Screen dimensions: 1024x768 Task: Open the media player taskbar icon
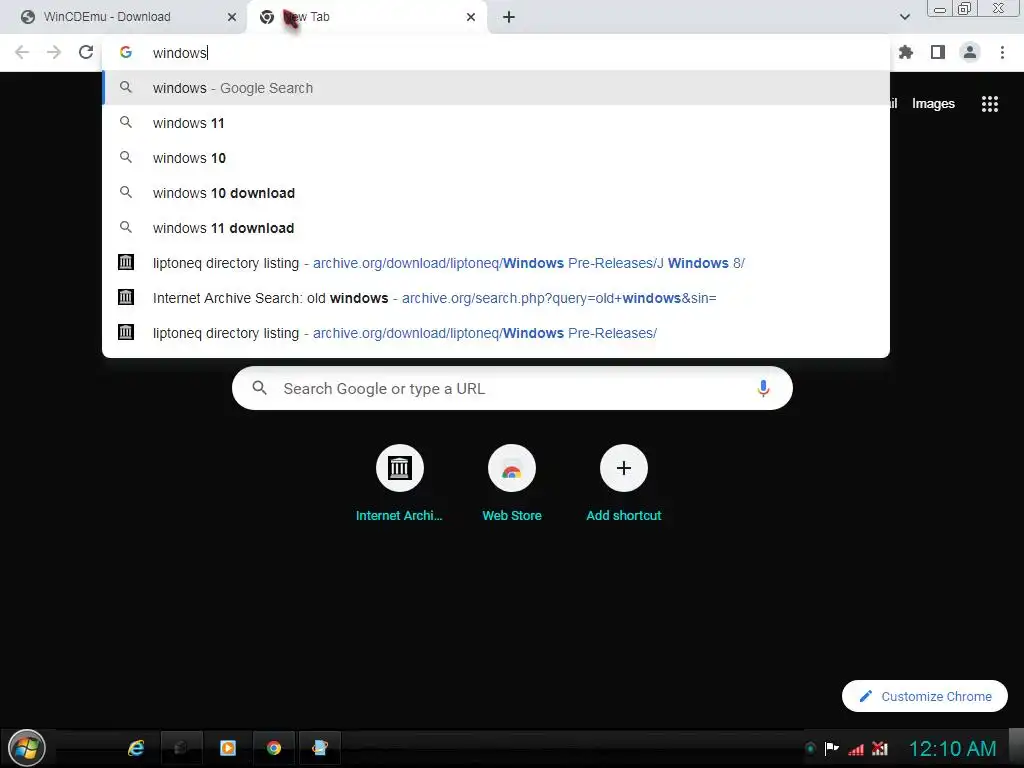[228, 748]
